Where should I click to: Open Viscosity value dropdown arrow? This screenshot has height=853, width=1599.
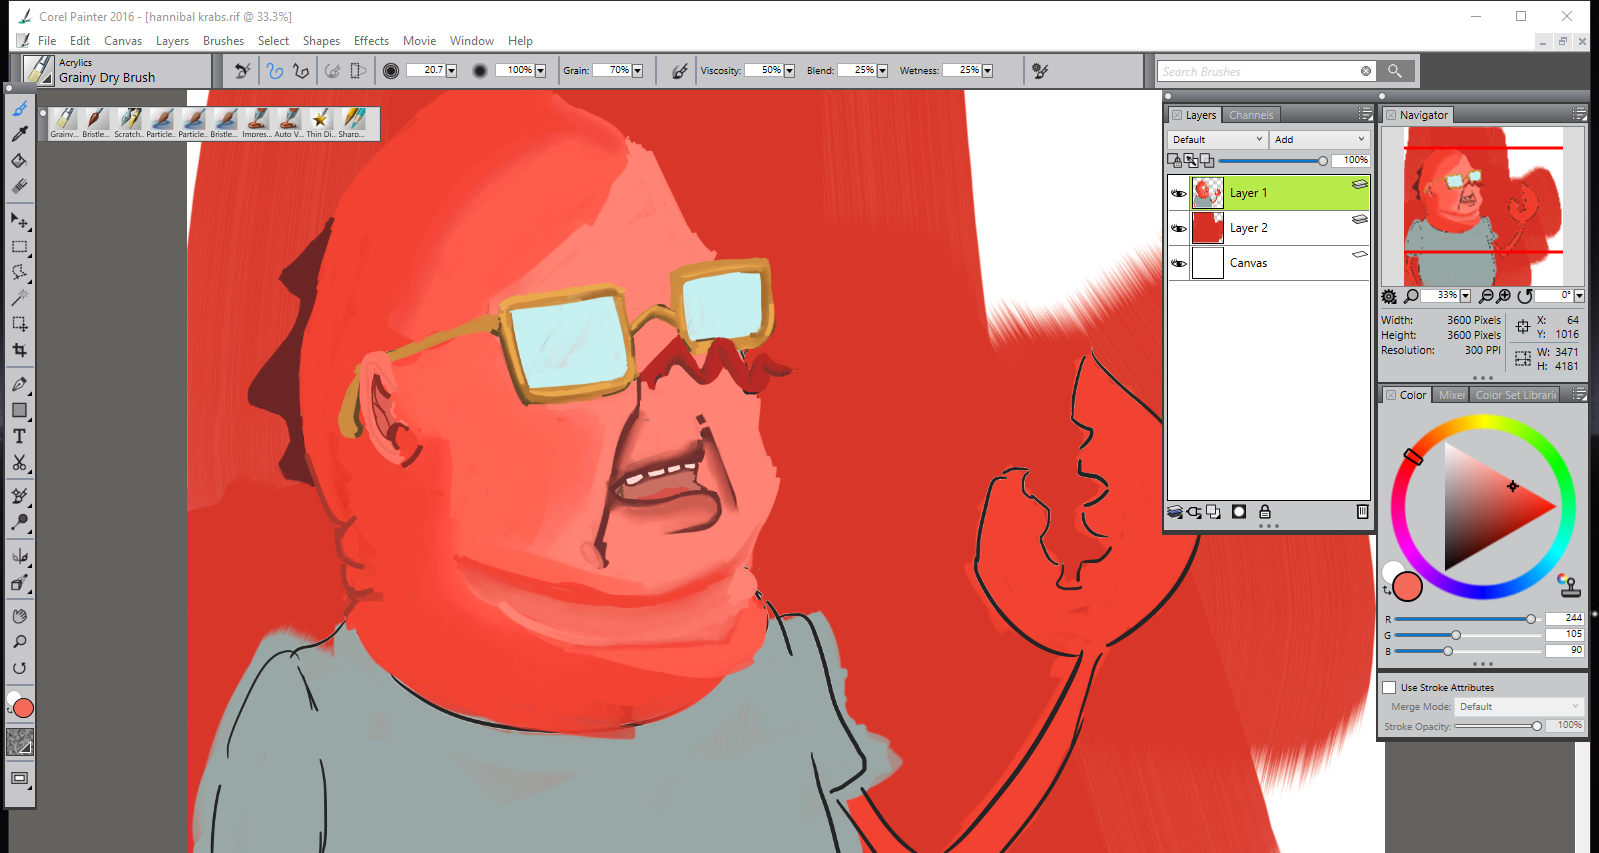[789, 71]
